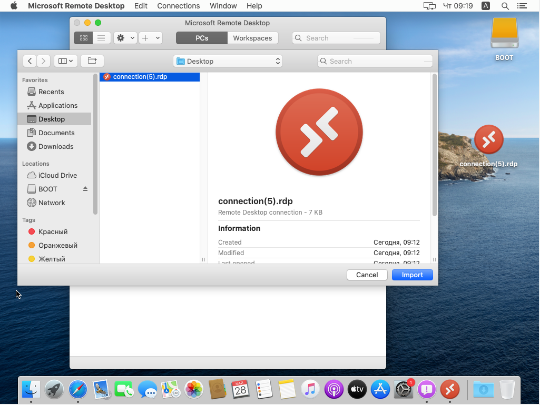540x405 pixels.
Task: Open Launchpad from Dock
Action: (54, 390)
